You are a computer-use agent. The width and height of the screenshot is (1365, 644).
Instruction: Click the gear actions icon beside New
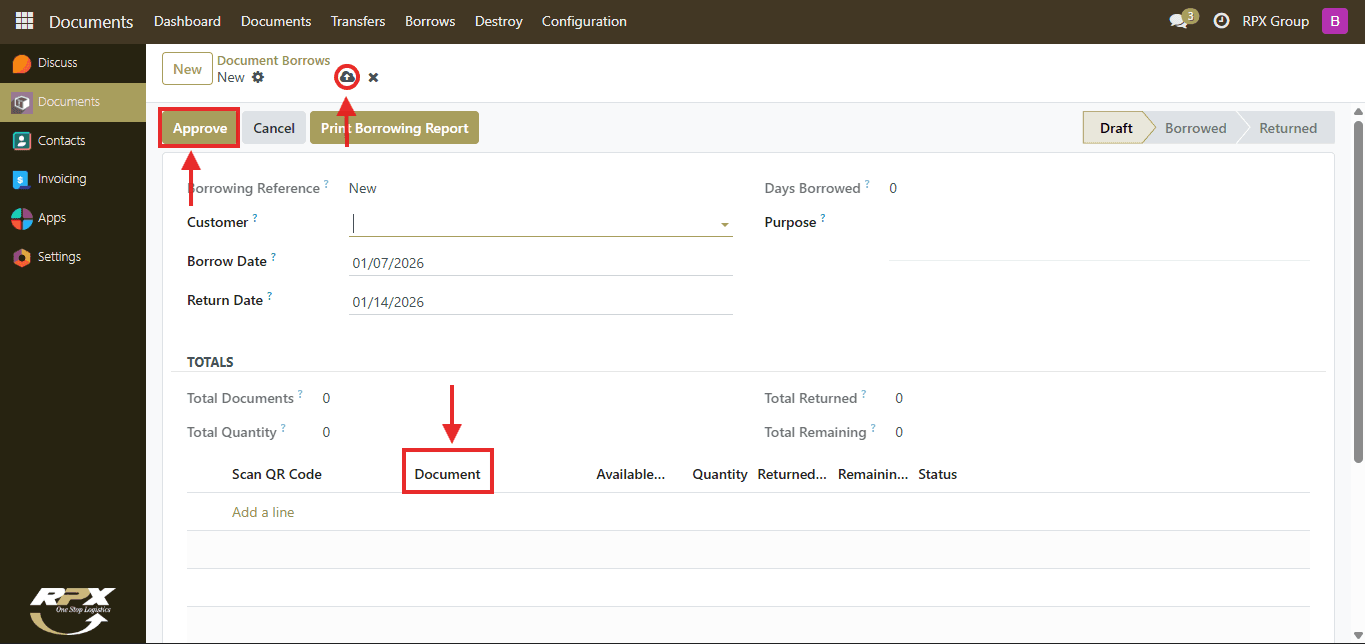258,77
